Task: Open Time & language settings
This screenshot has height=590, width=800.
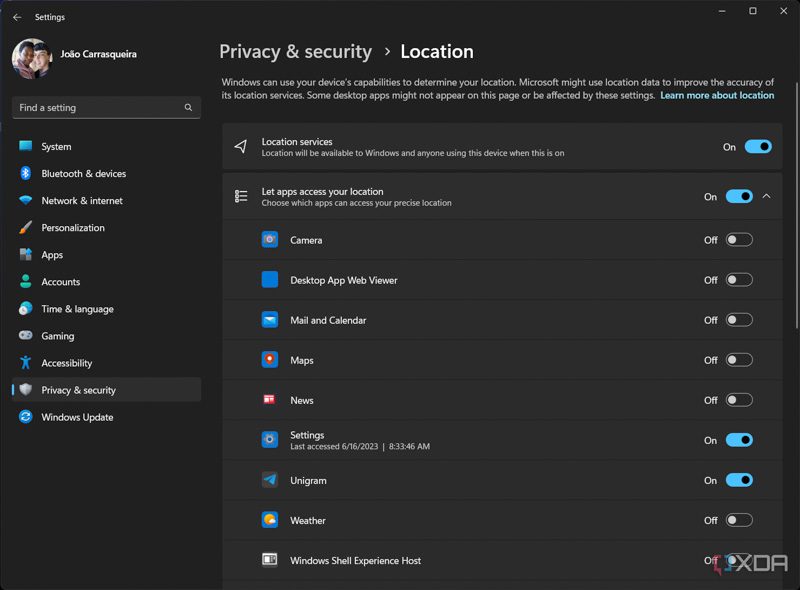Action: pos(106,309)
